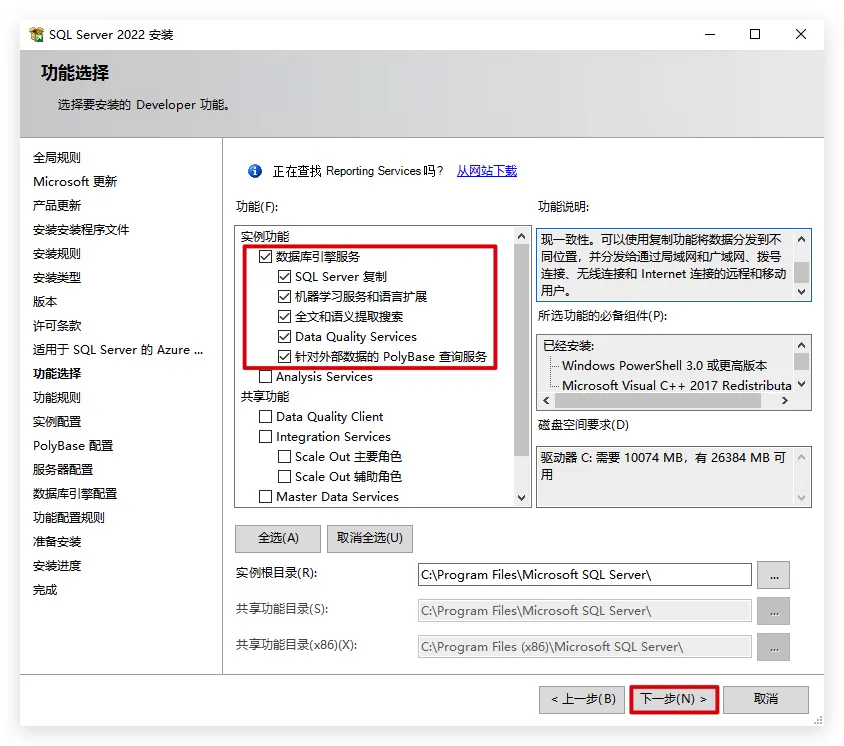Enable Integration Services checkbox
Viewport: 844px width, 746px height.
pyautogui.click(x=265, y=437)
